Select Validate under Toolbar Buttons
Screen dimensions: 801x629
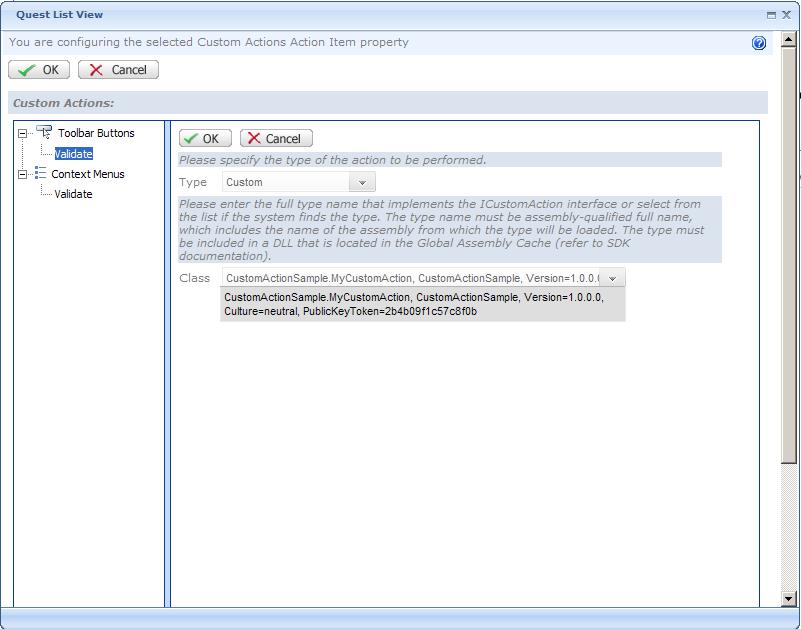coord(74,154)
